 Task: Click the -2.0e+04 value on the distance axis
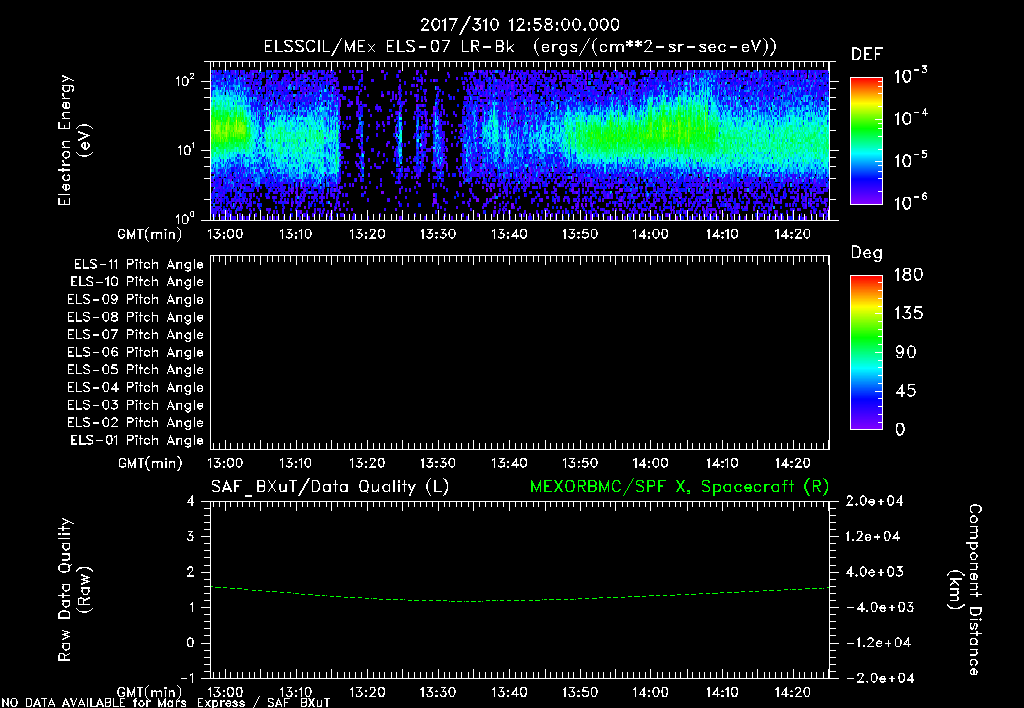tap(880, 678)
